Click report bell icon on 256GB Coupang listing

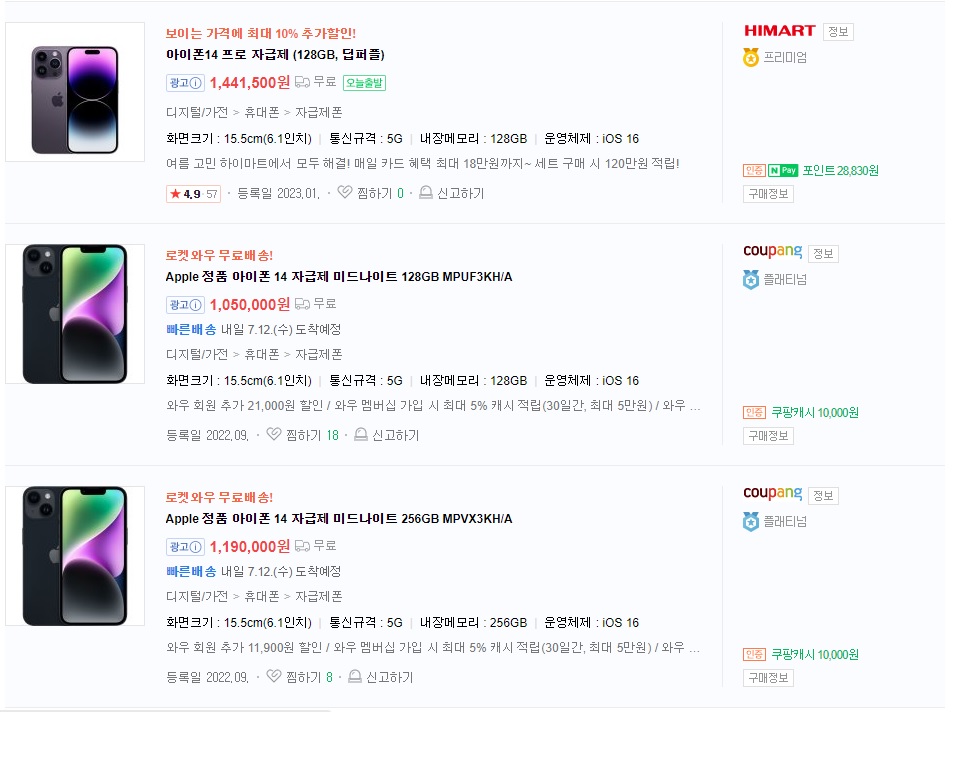[354, 676]
